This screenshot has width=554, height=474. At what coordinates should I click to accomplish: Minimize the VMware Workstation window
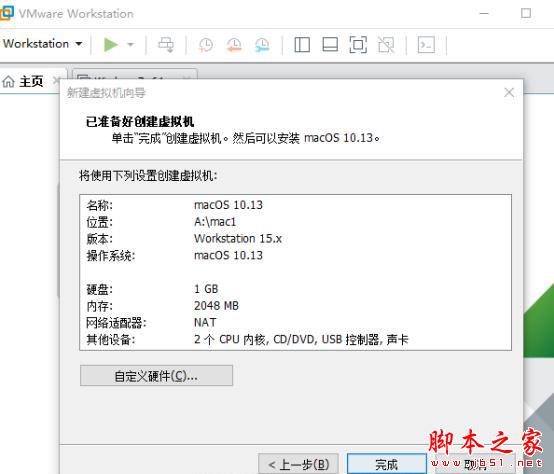tap(484, 13)
